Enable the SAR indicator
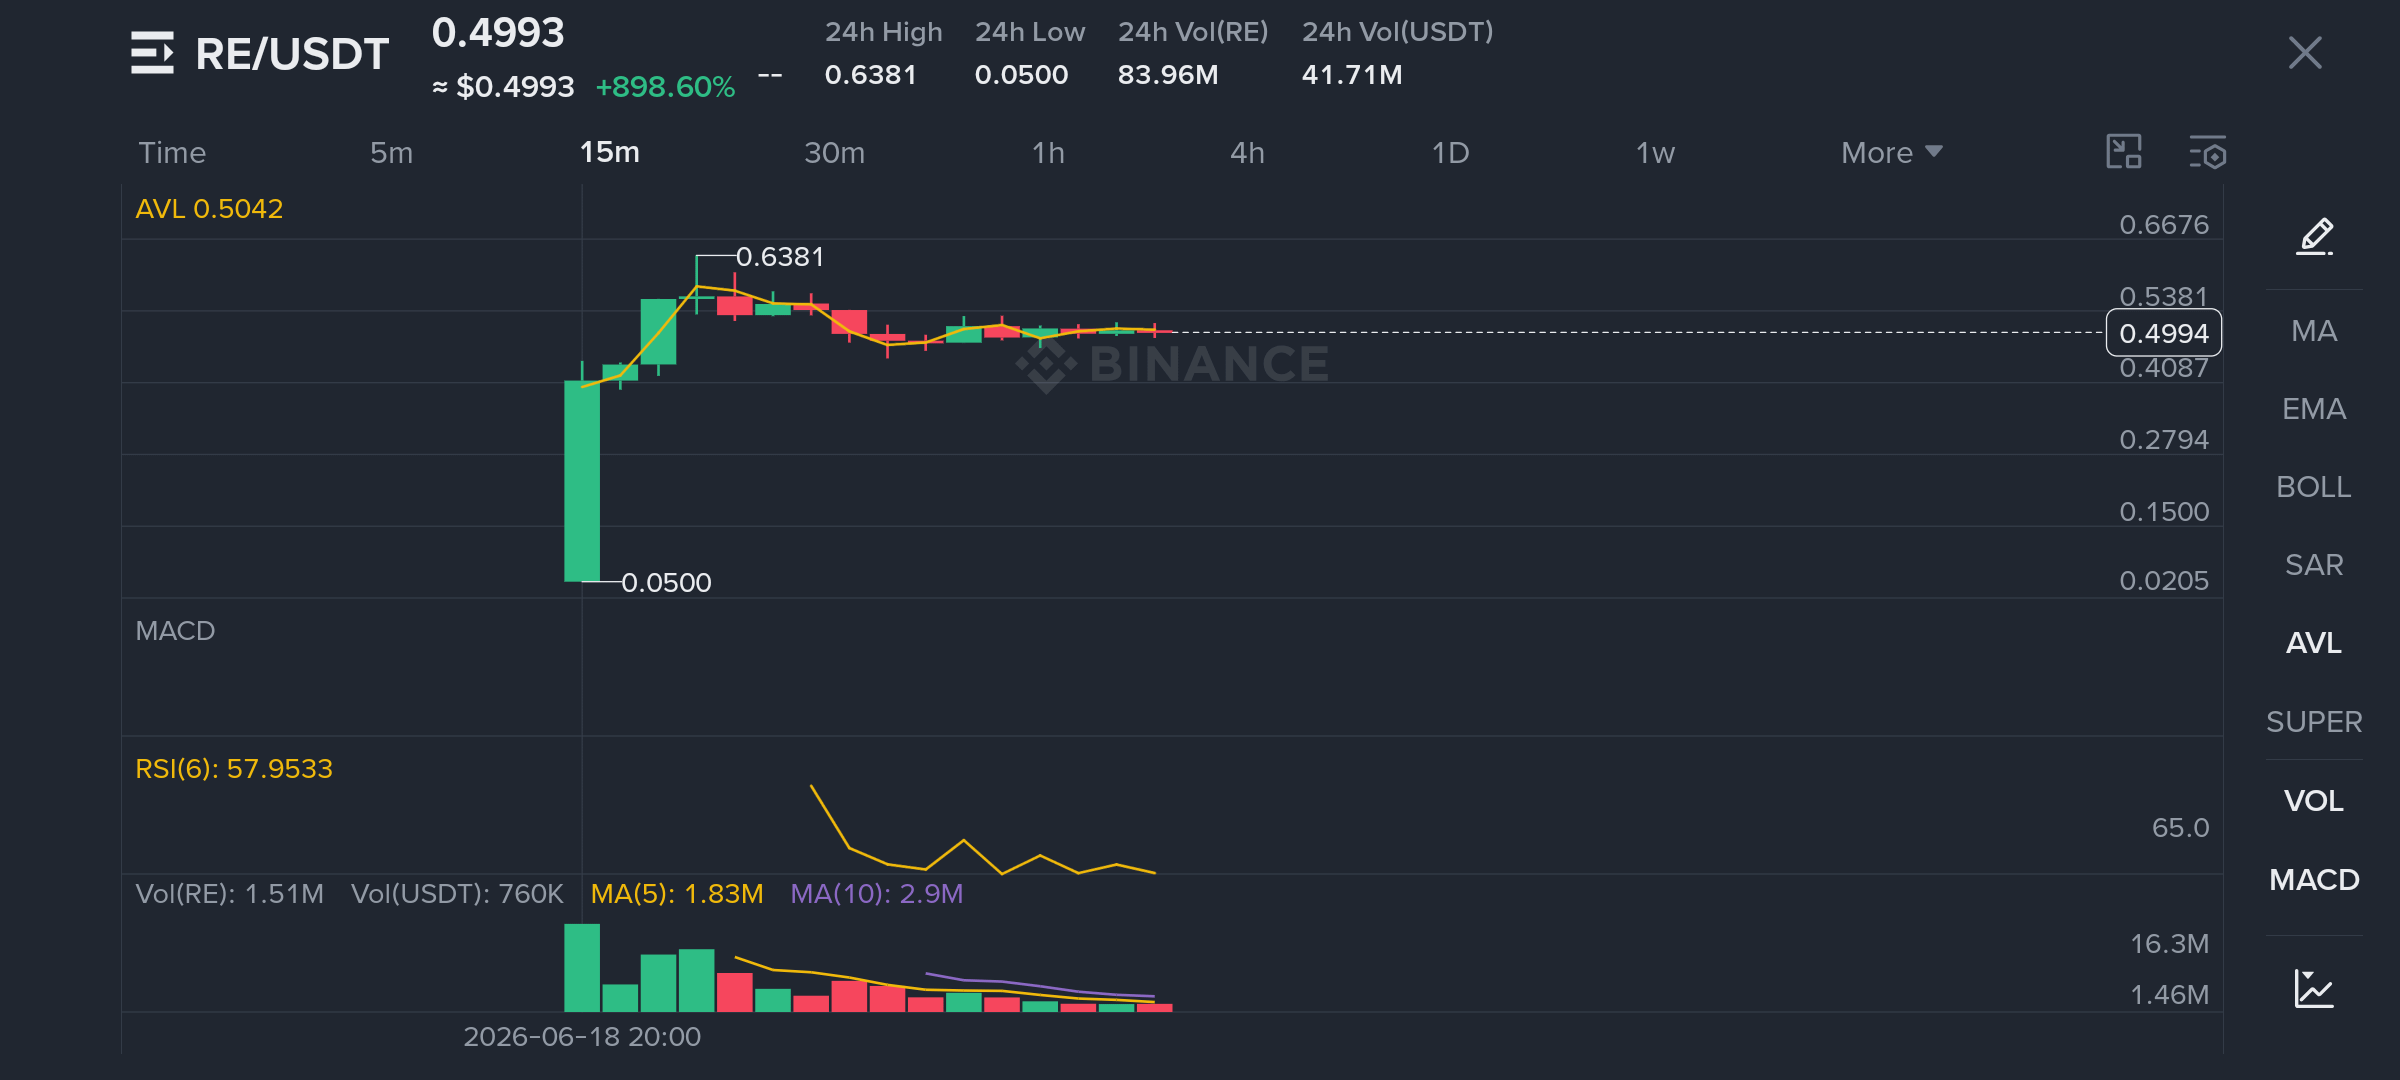The height and width of the screenshot is (1080, 2400). coord(2314,565)
